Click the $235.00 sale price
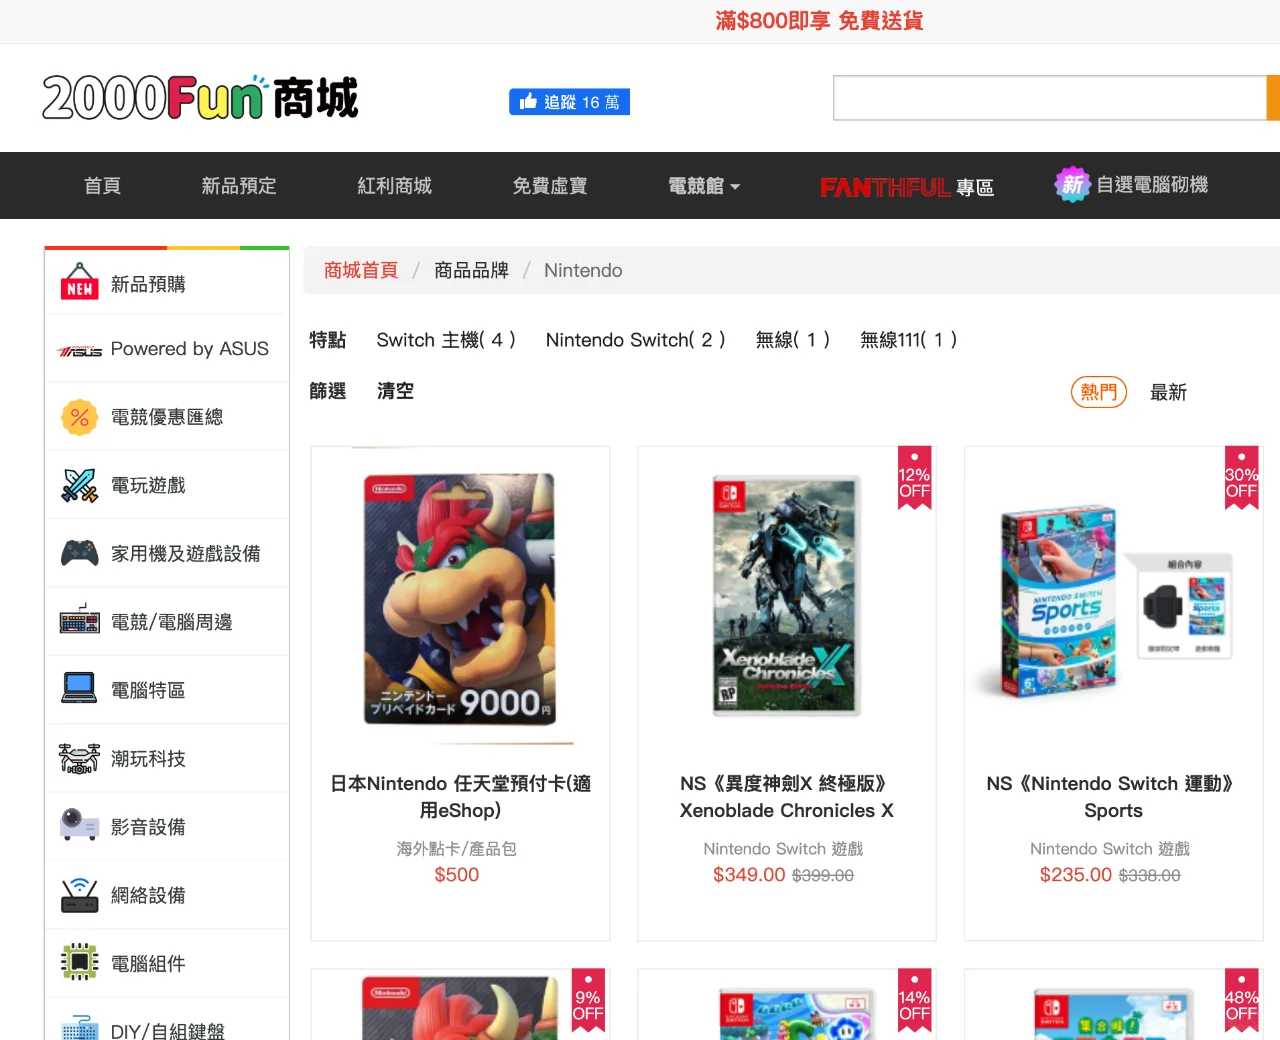 click(1076, 874)
